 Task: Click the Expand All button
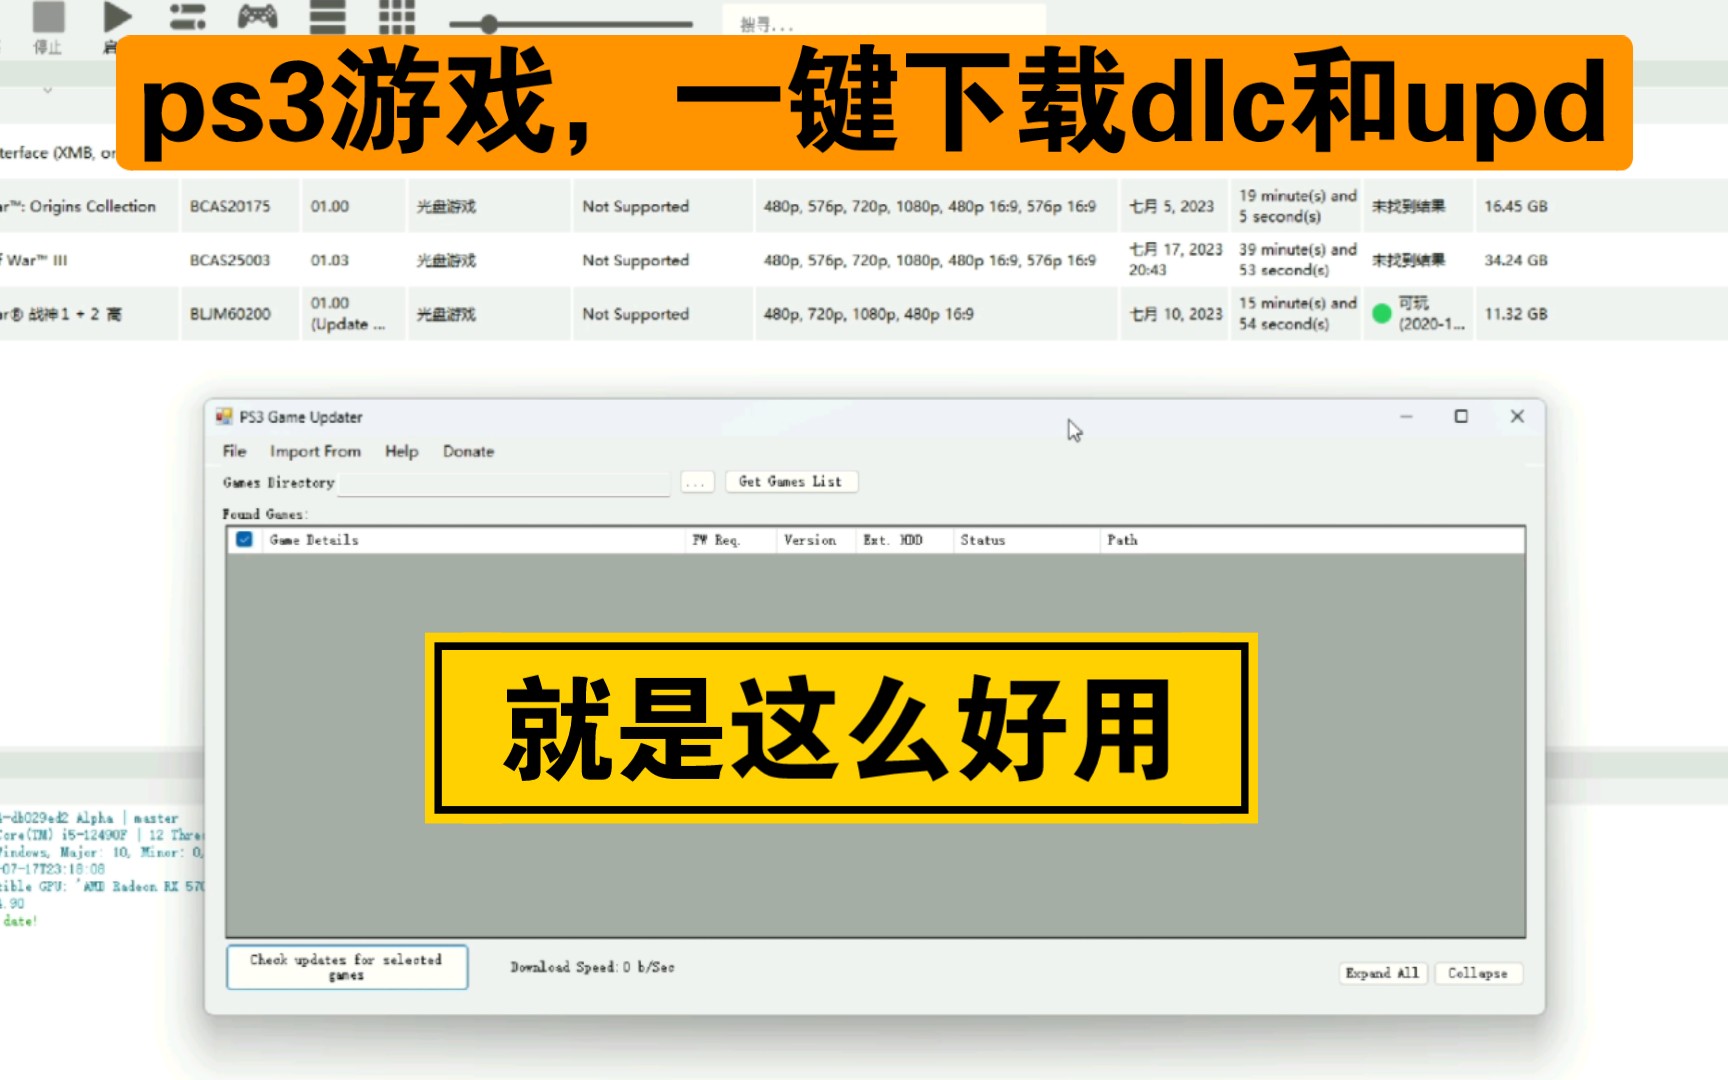1382,973
